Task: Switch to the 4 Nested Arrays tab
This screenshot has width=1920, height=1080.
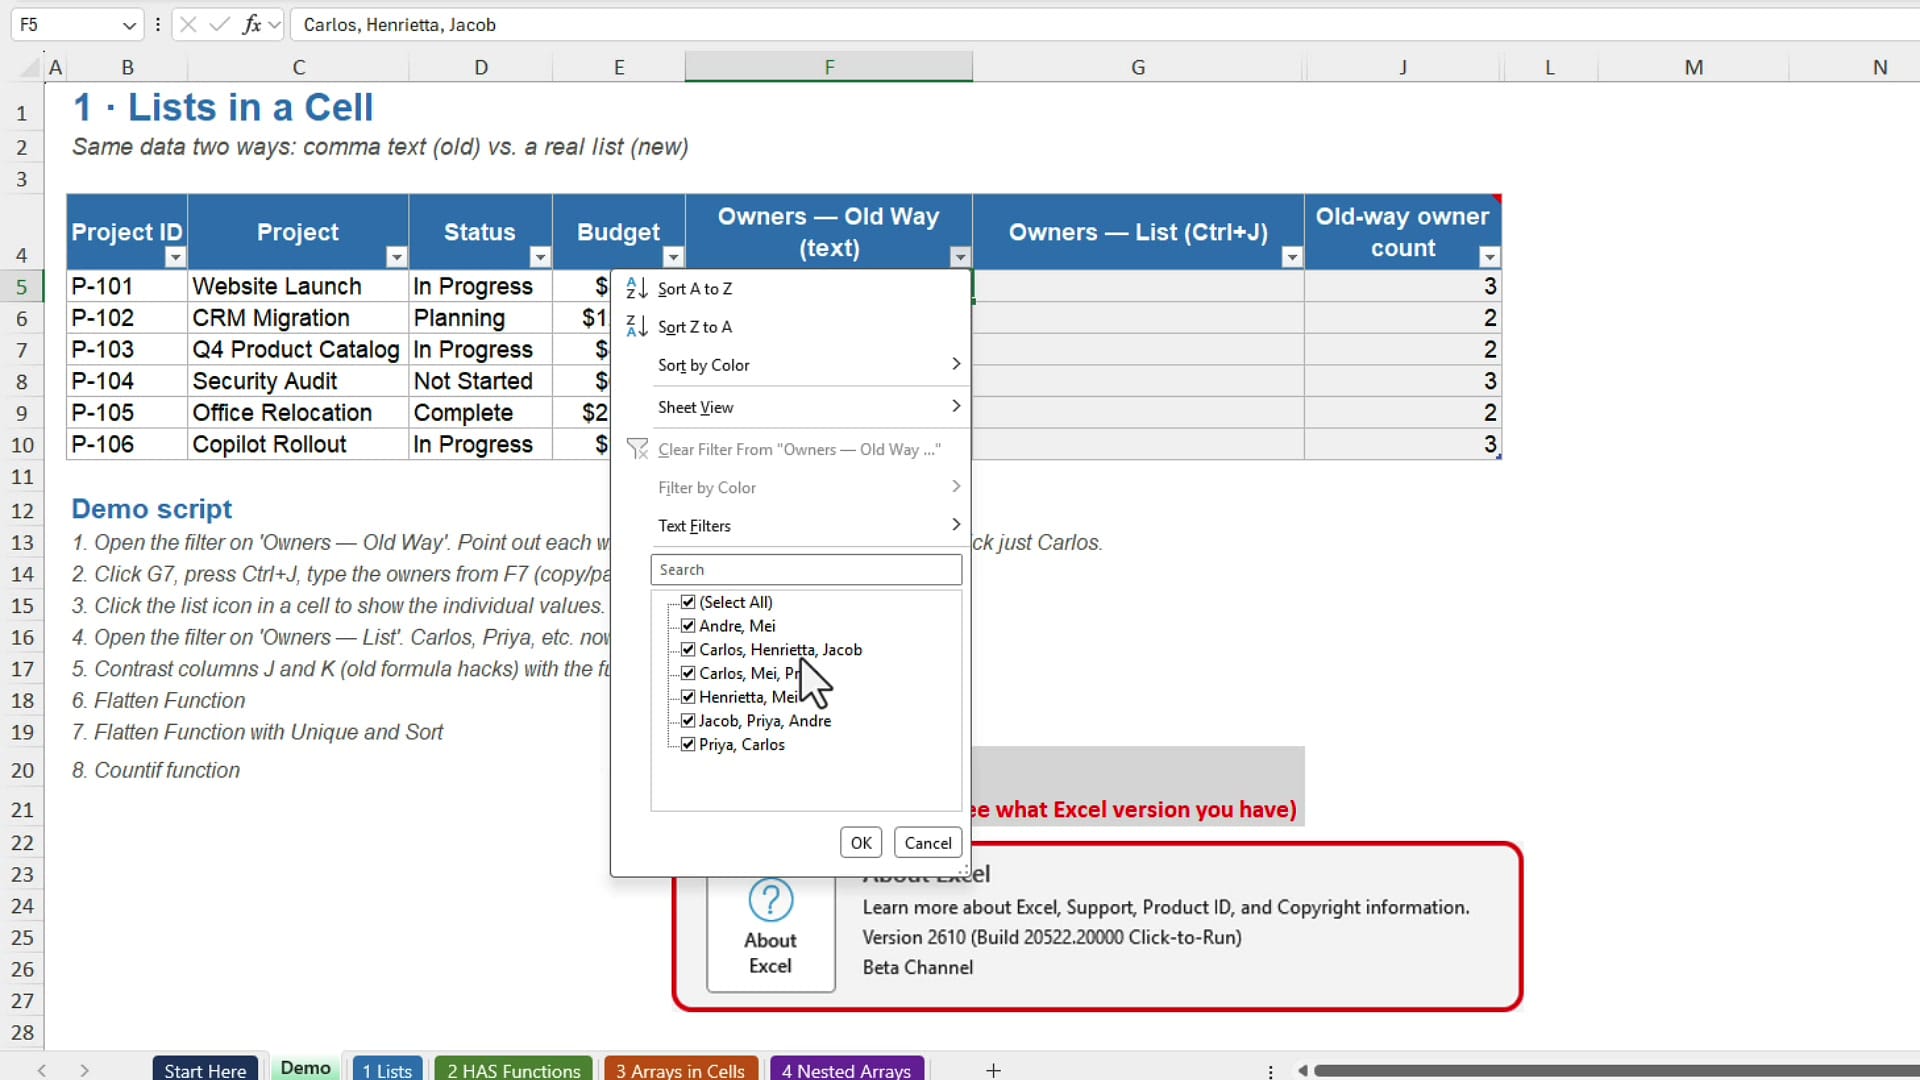Action: [x=846, y=1070]
